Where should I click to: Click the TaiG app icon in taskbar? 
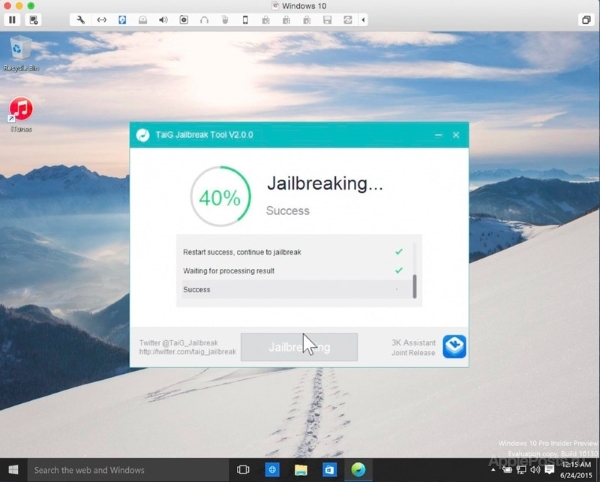point(359,469)
